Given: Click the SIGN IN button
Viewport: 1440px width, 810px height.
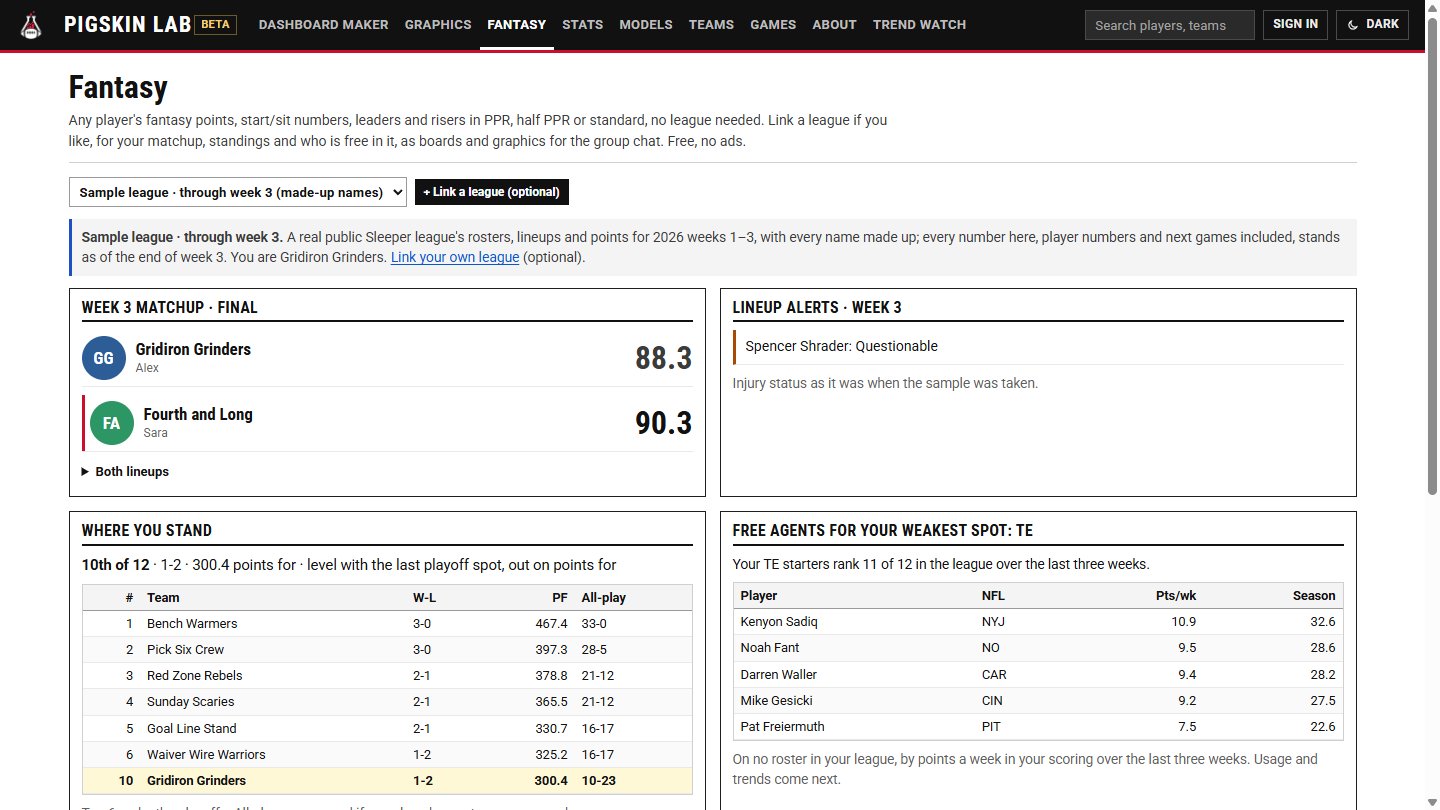Looking at the screenshot, I should 1295,25.
